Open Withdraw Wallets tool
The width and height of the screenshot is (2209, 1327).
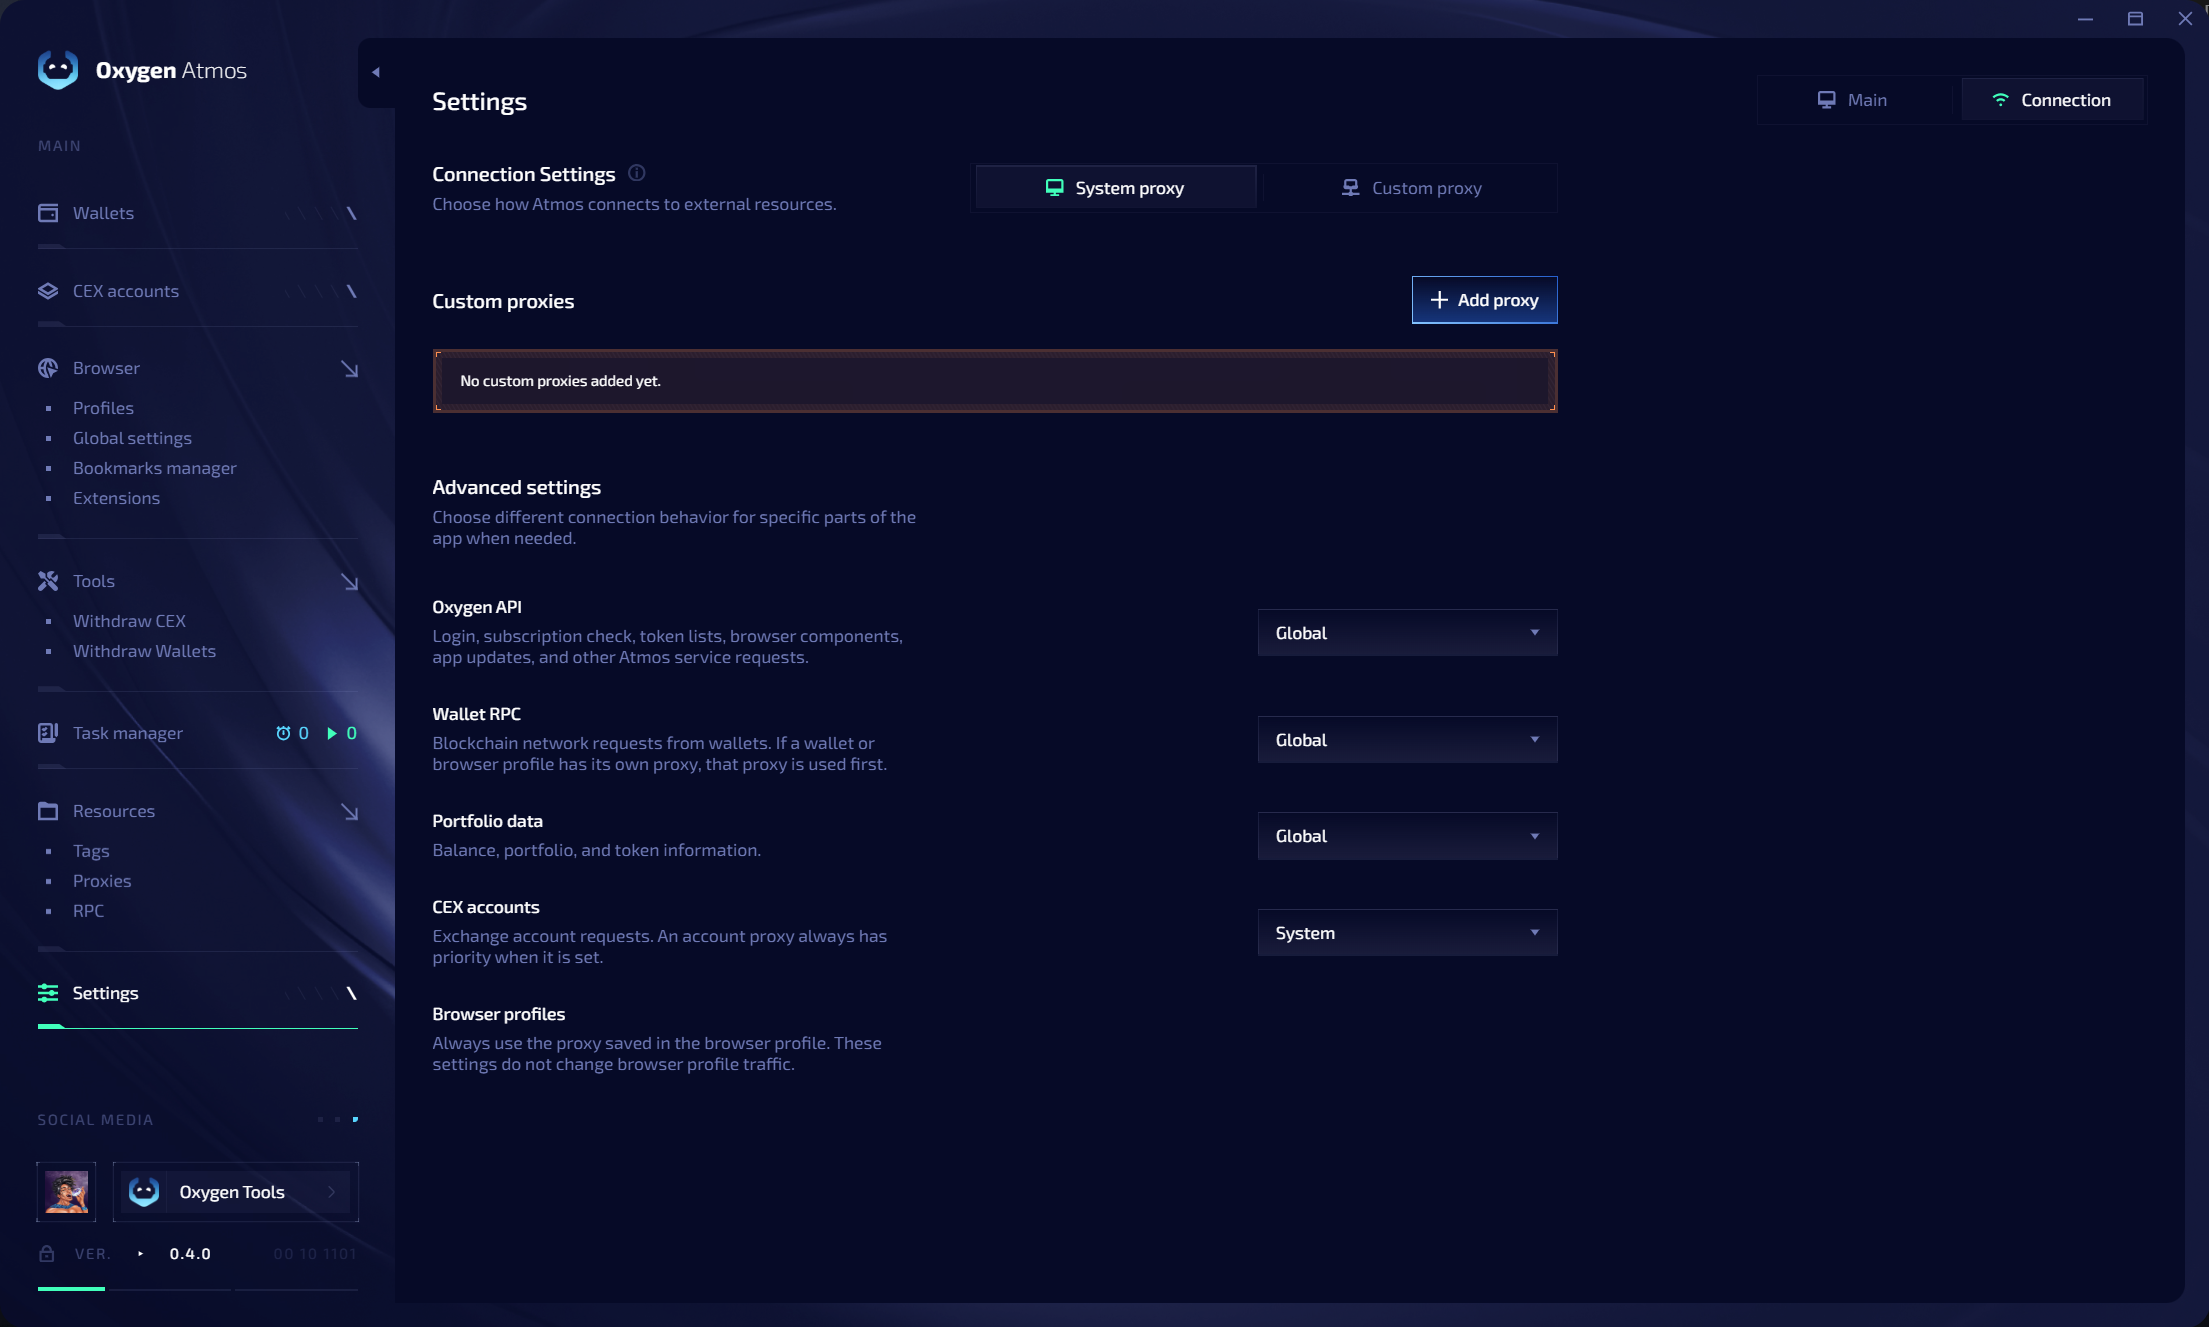[x=144, y=651]
